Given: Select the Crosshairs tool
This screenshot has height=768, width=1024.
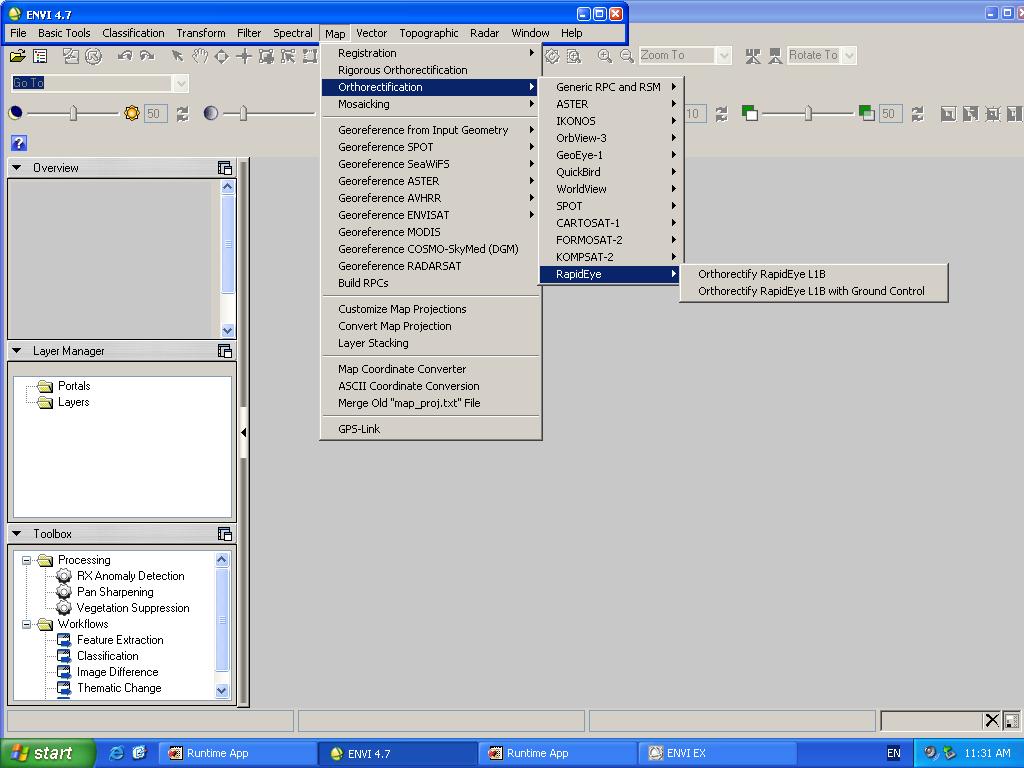Looking at the screenshot, I should (x=244, y=57).
